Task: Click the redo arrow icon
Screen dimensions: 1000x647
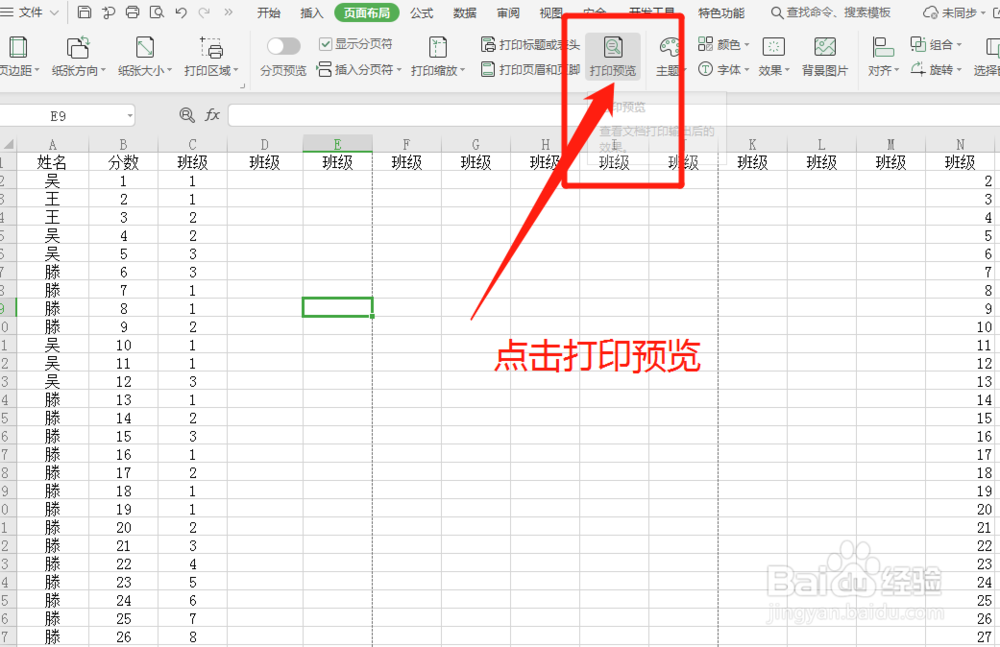Action: 205,12
